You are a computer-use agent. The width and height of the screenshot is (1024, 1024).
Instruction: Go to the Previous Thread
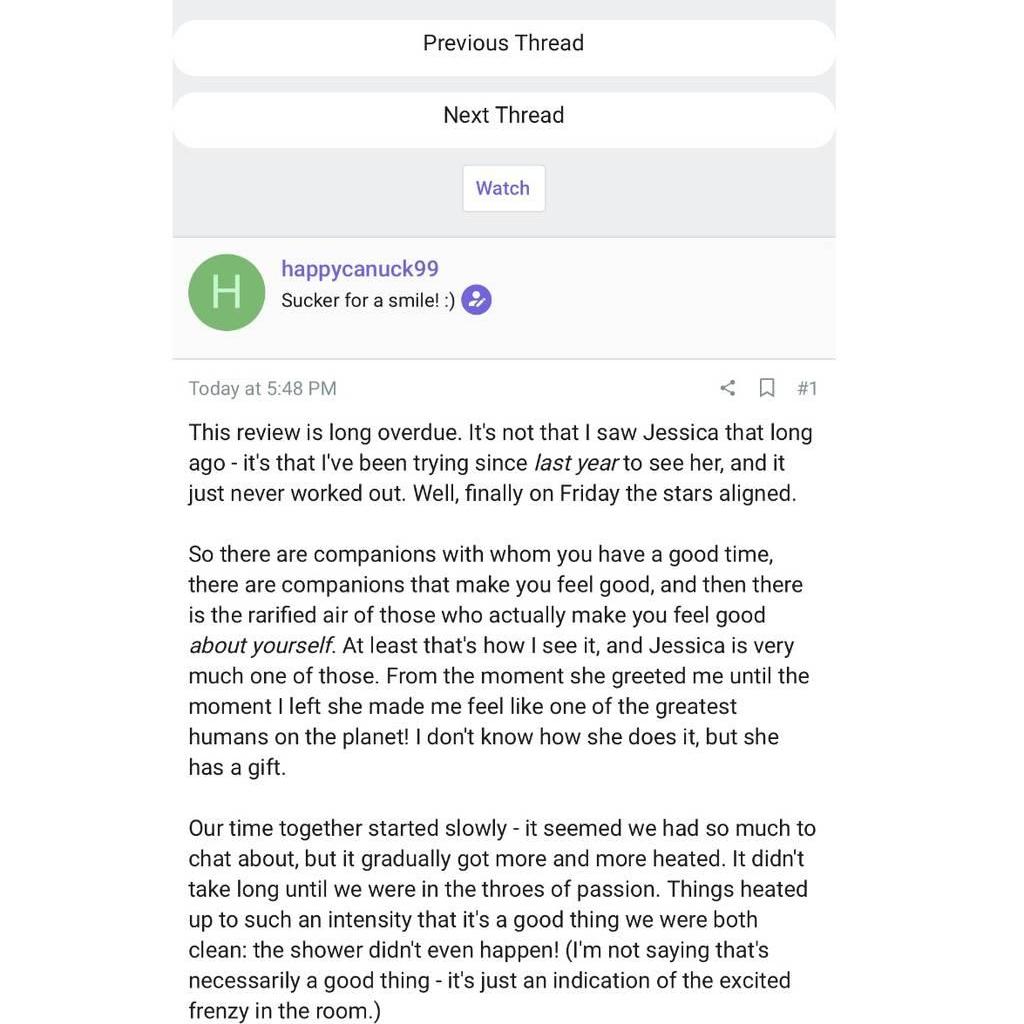pyautogui.click(x=503, y=43)
